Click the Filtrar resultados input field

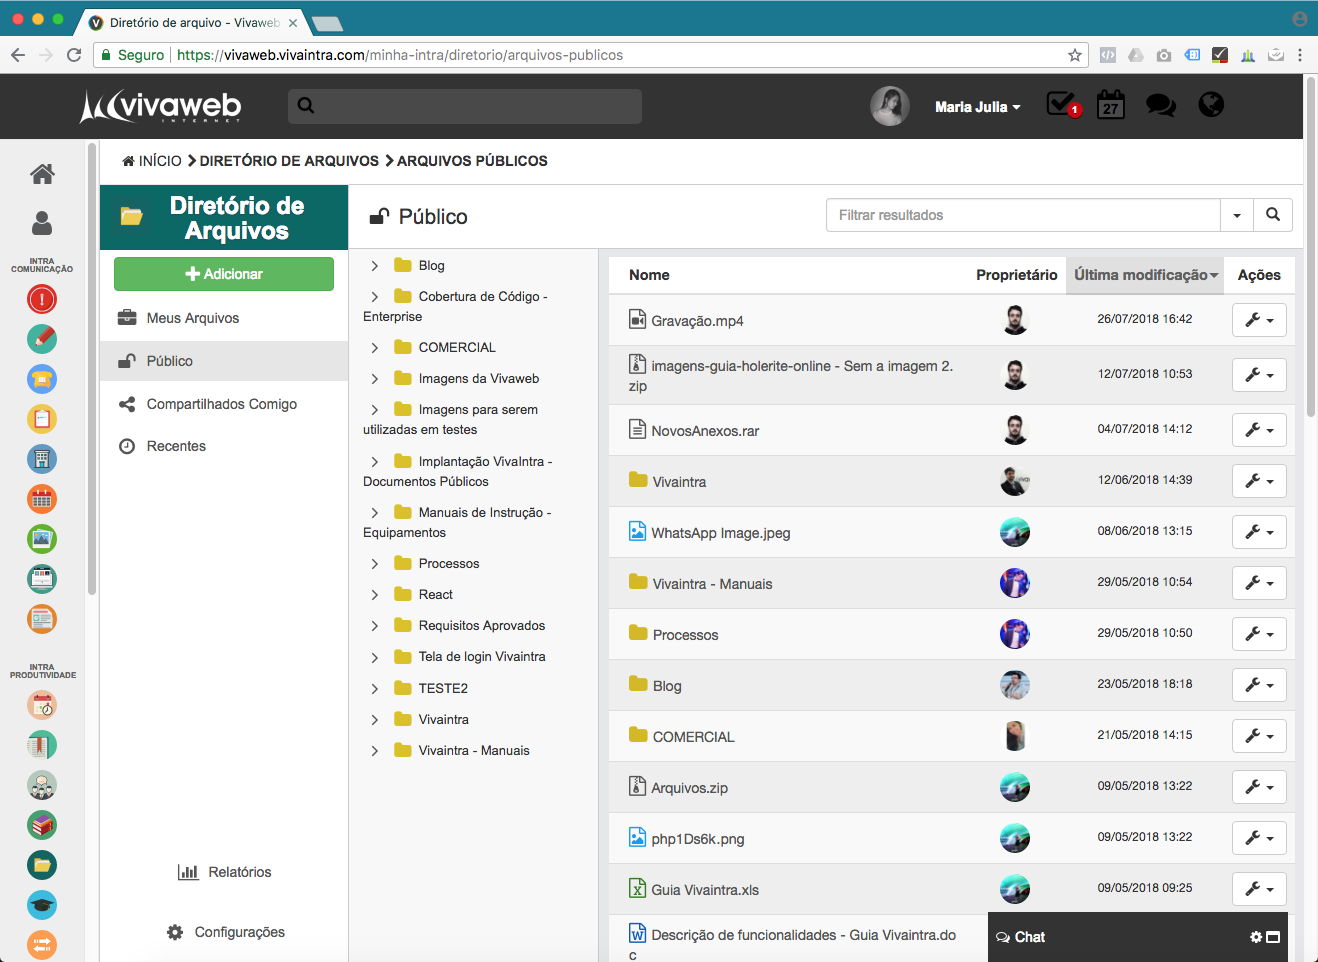[x=1022, y=215]
